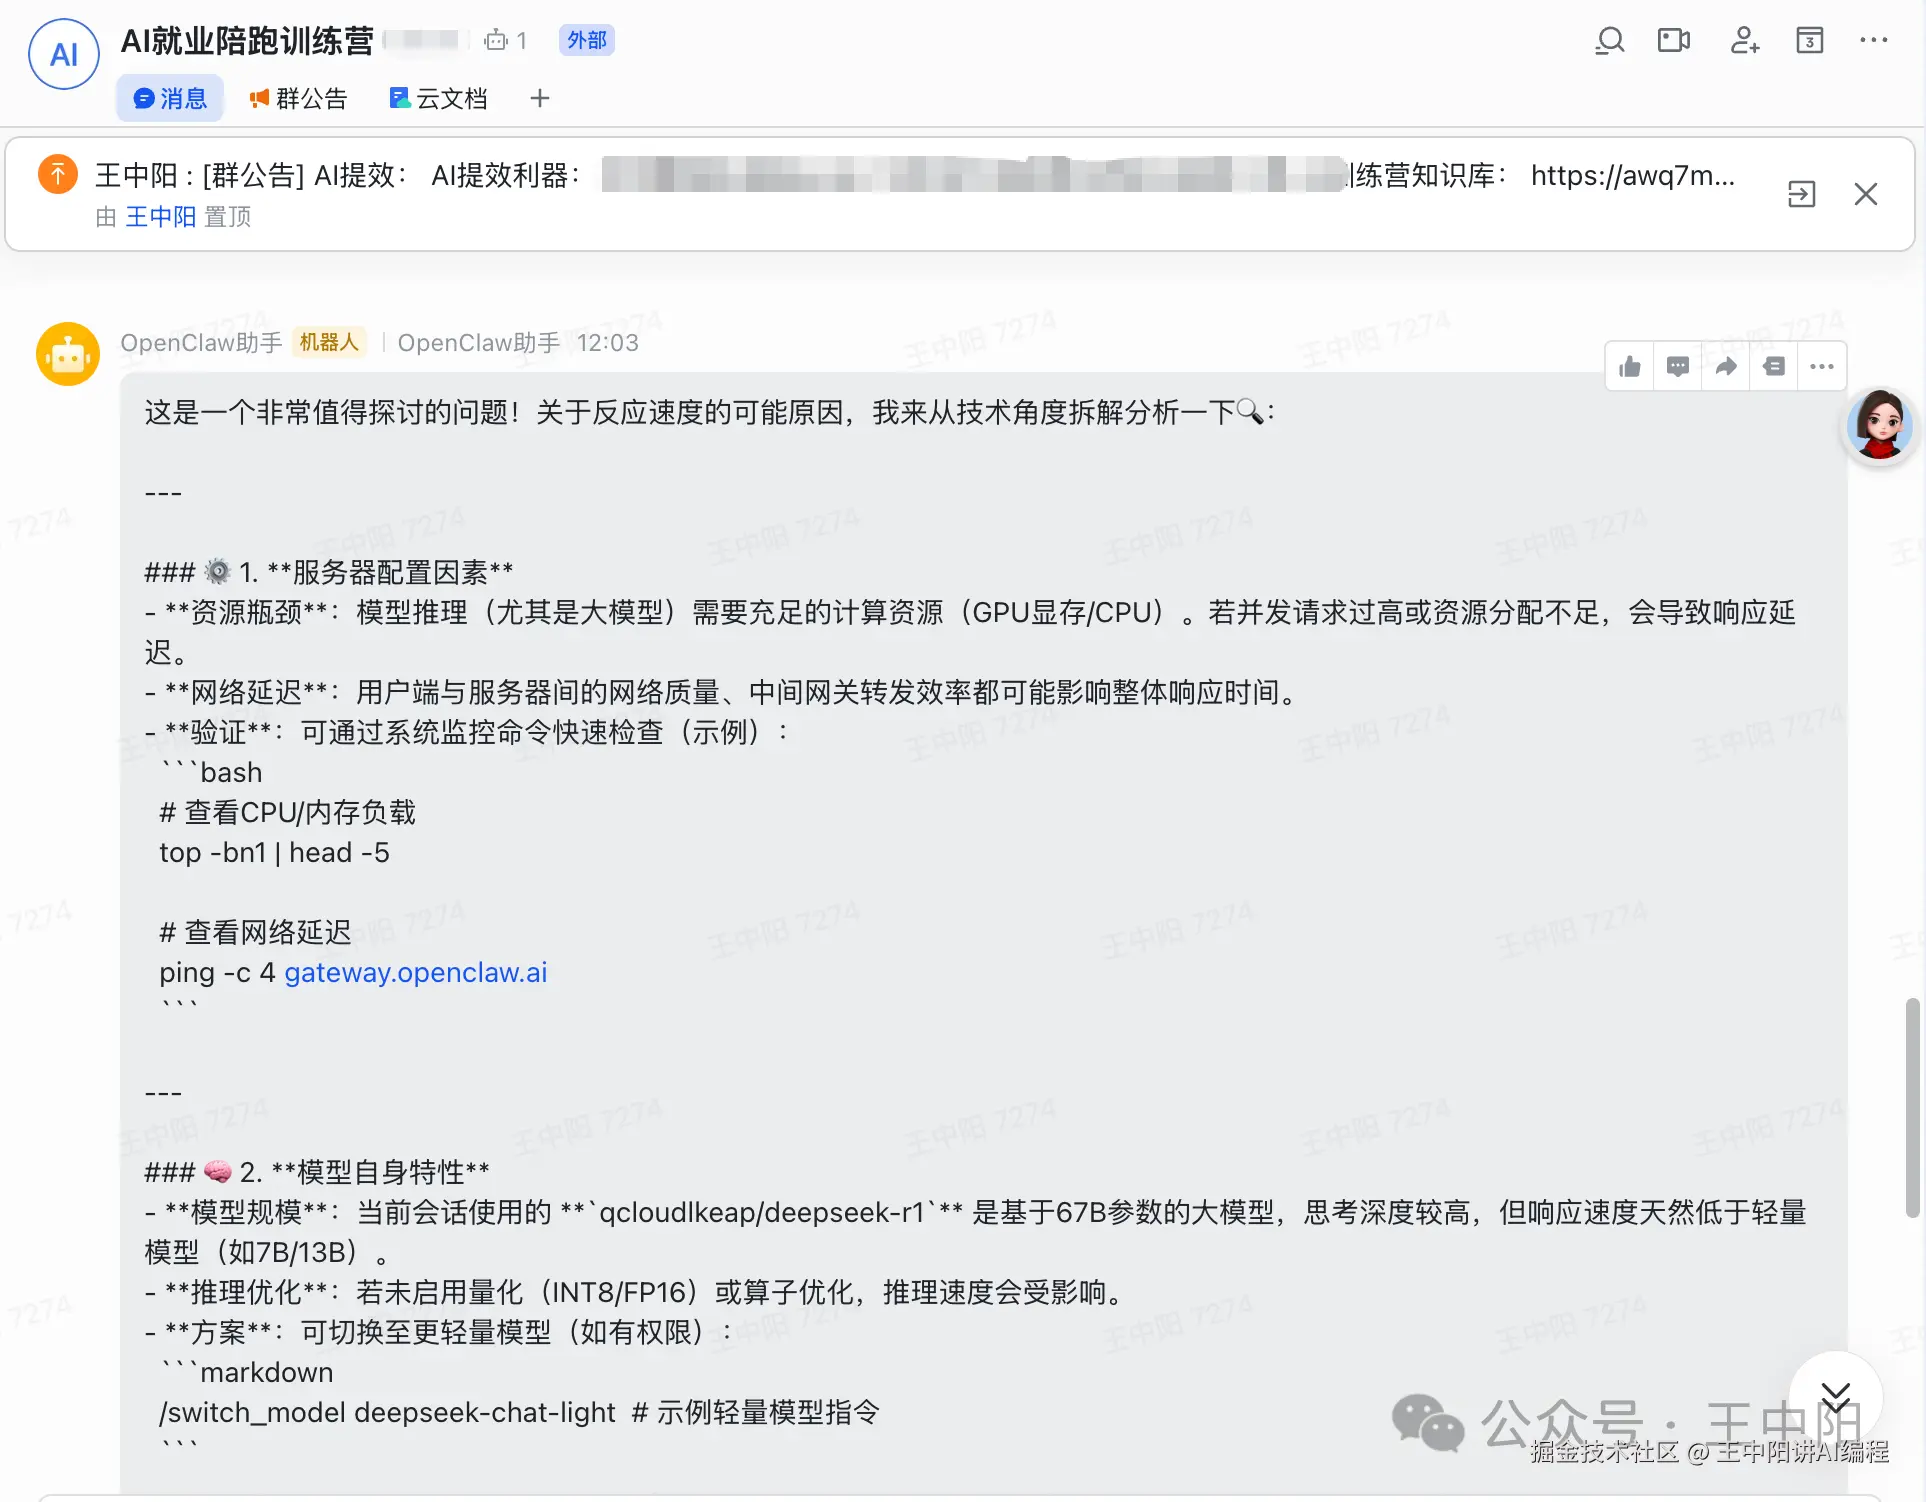Screen dimensions: 1926x1502
Task: Click the fourth icon on the message toolbar
Action: (x=1774, y=367)
